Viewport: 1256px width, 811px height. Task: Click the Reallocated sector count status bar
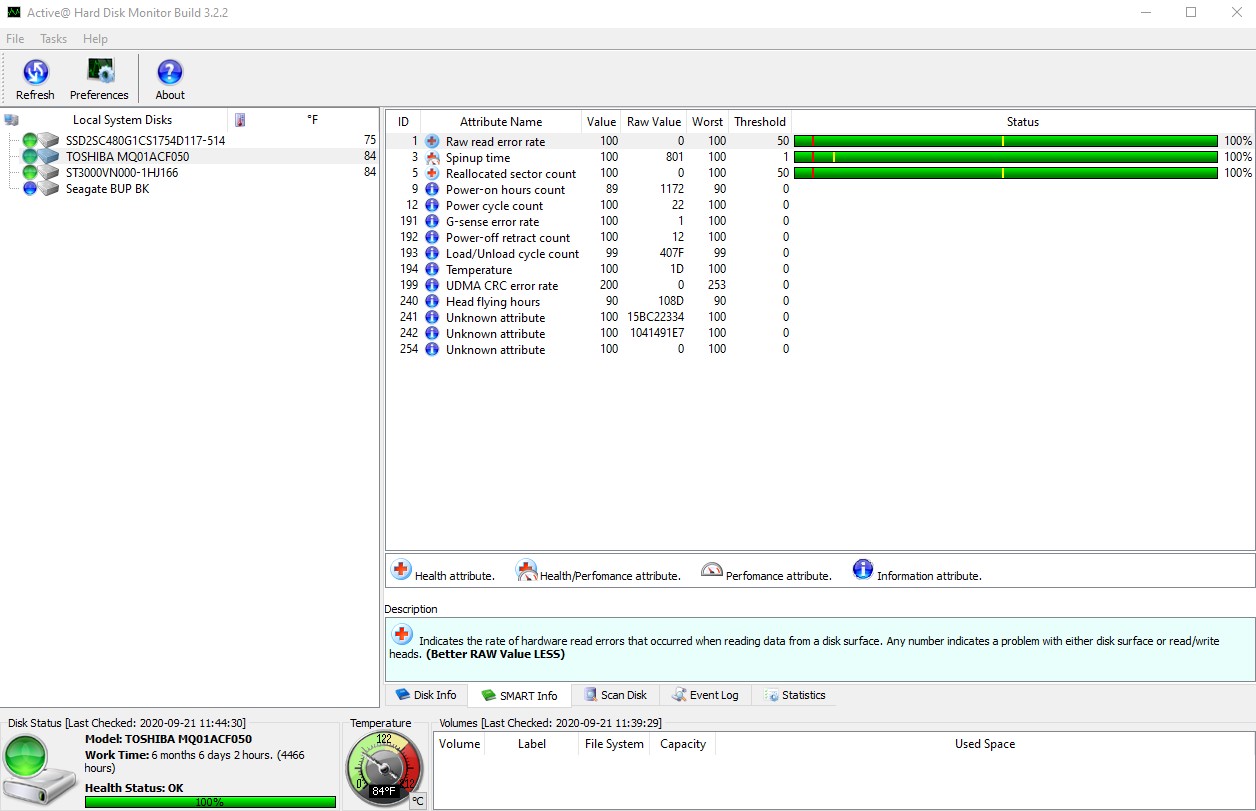[x=1005, y=173]
